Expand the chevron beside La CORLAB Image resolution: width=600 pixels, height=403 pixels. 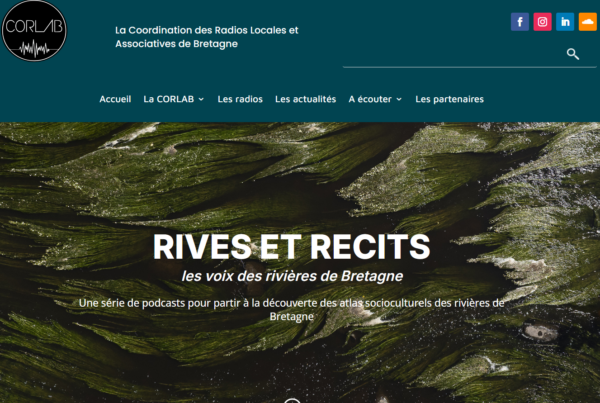click(x=201, y=99)
